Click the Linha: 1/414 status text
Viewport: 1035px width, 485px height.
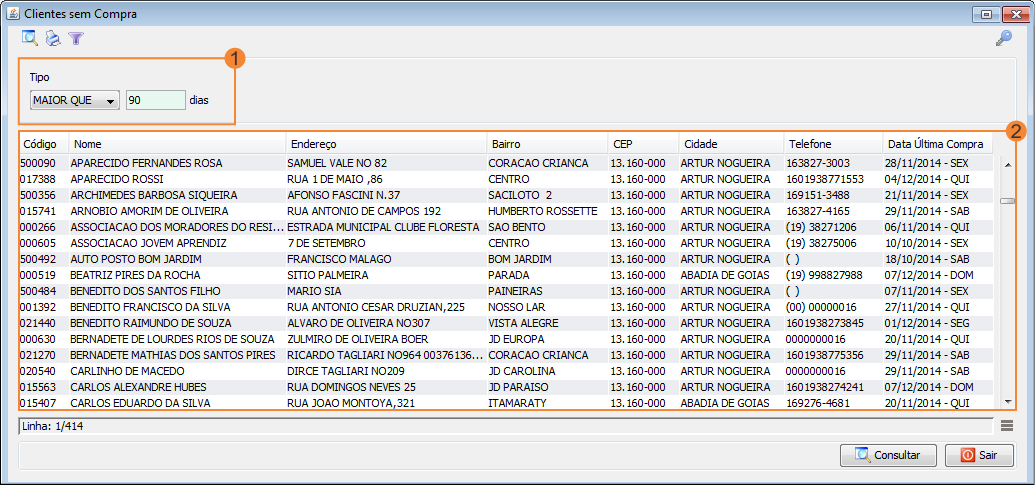53,426
